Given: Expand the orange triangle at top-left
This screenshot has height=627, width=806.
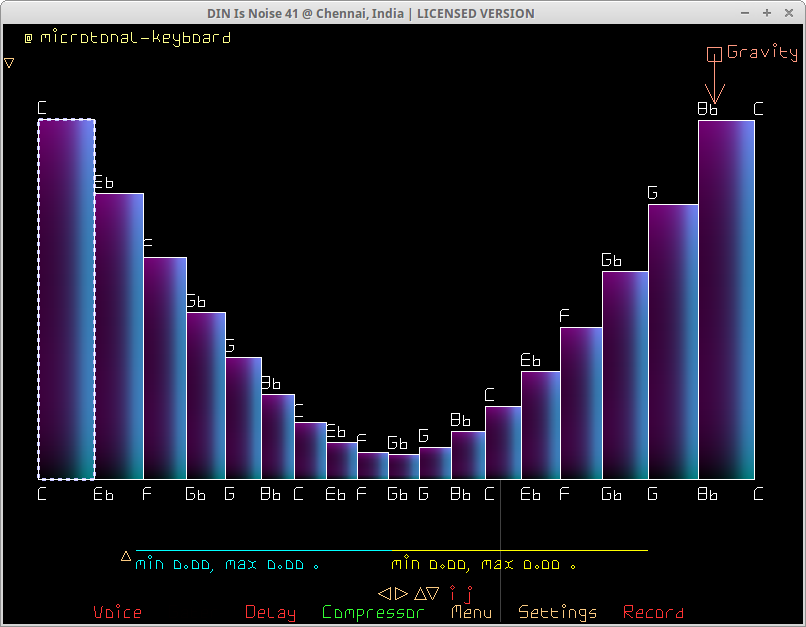Looking at the screenshot, I should tap(9, 63).
